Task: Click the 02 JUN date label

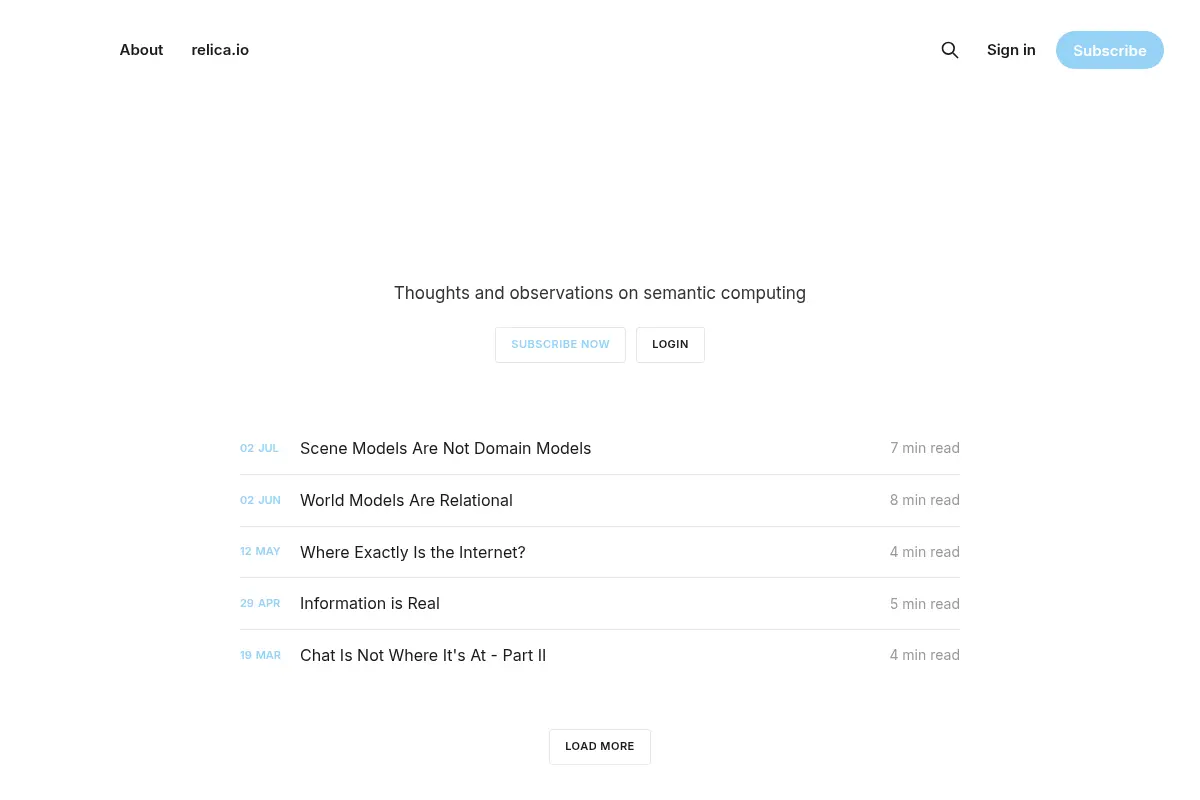Action: tap(260, 500)
